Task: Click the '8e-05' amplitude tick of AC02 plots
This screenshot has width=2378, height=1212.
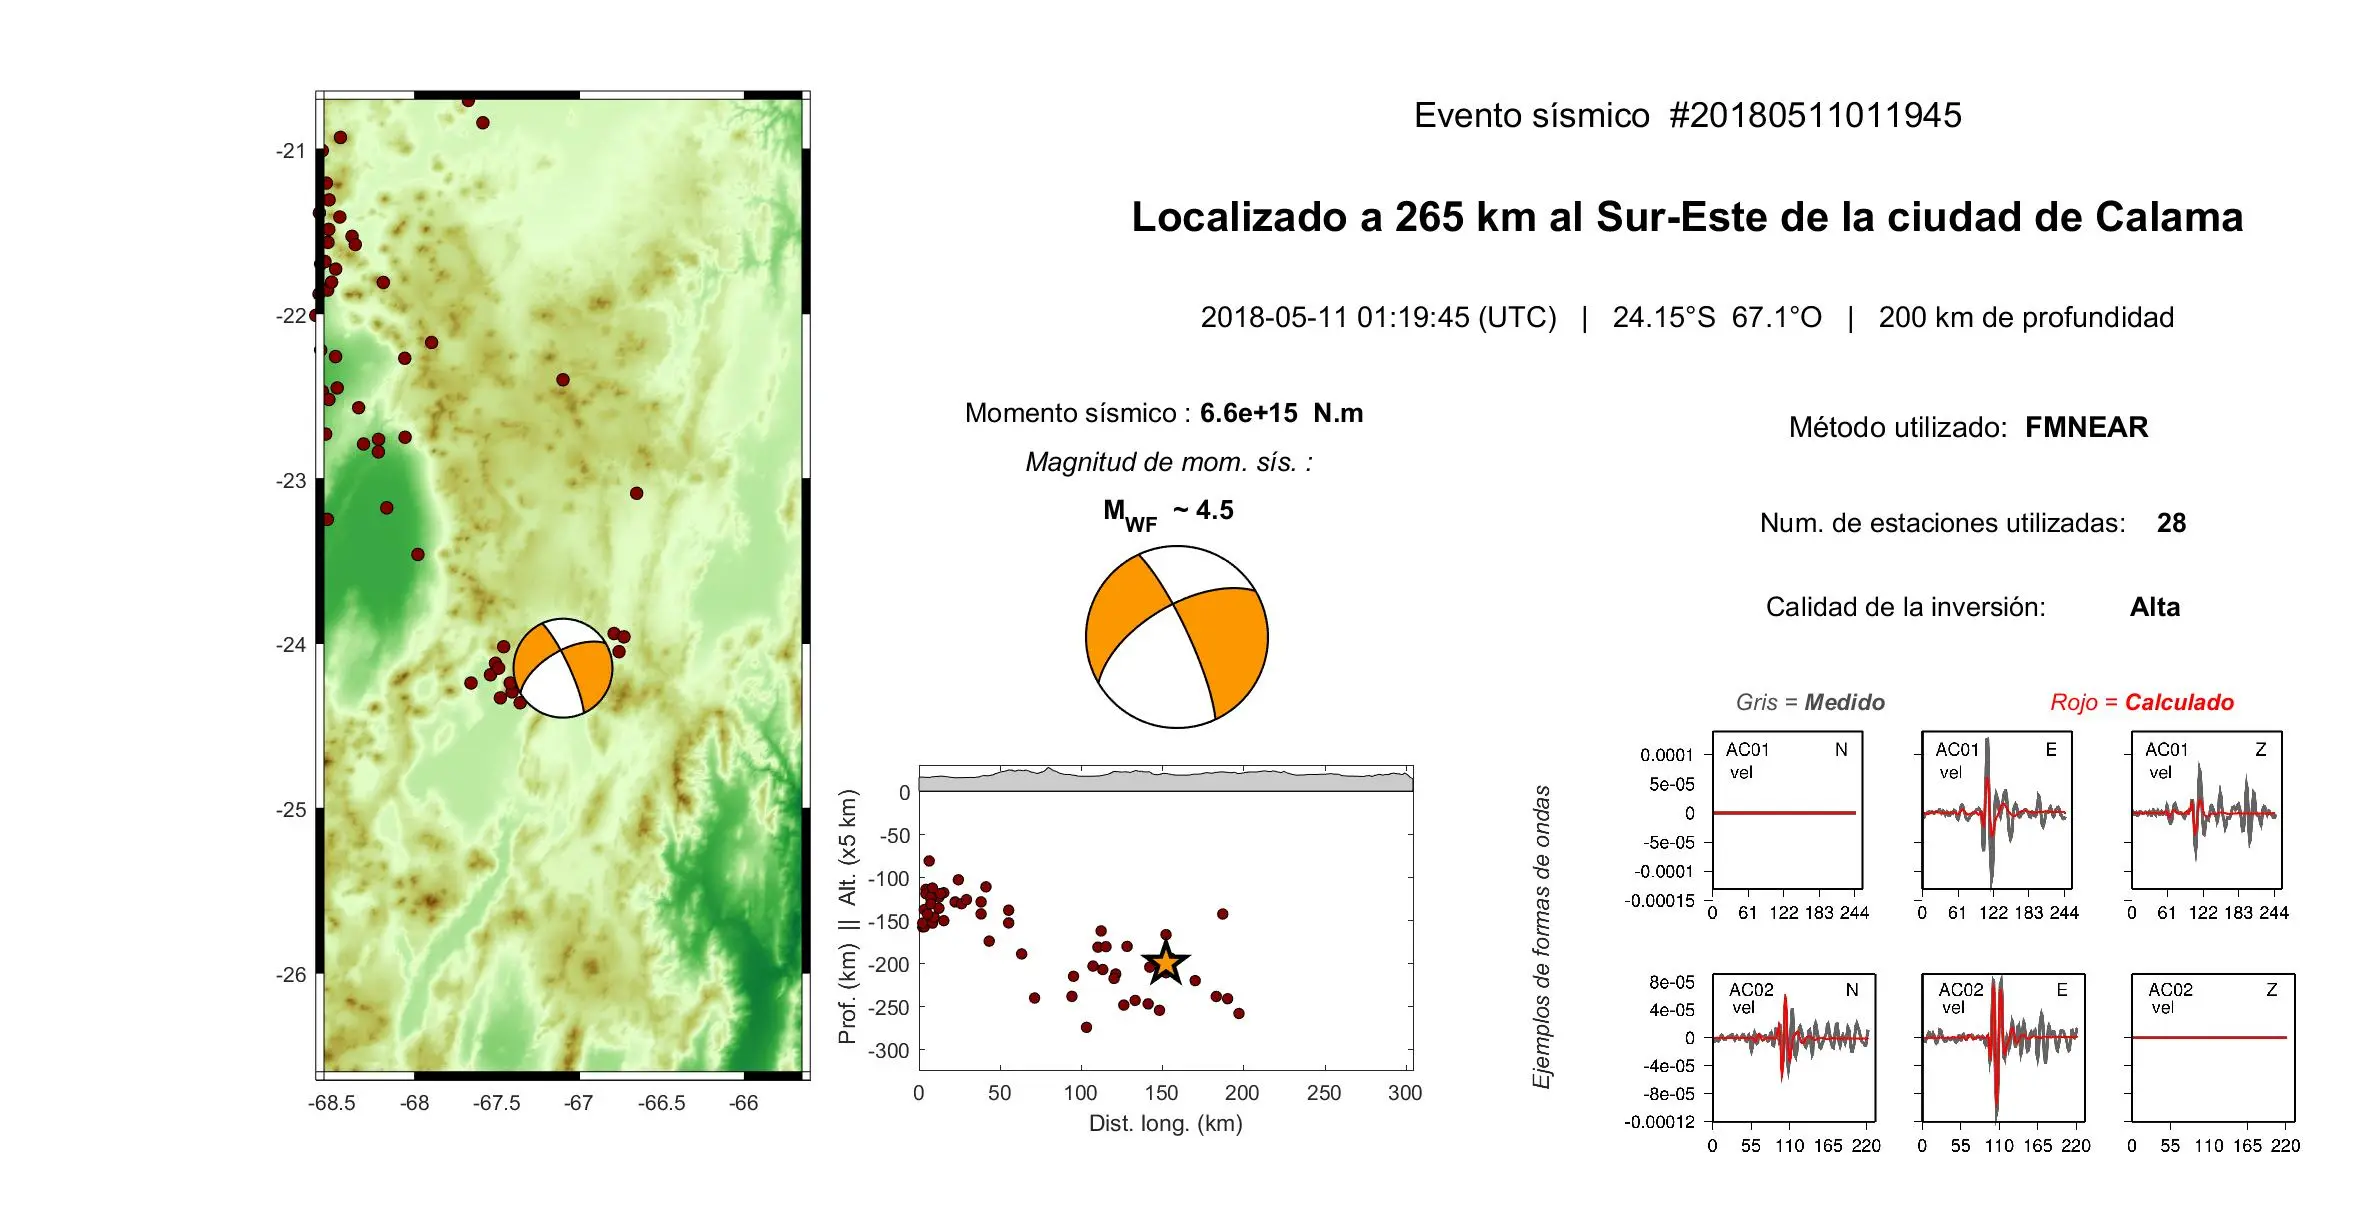Action: click(1672, 982)
